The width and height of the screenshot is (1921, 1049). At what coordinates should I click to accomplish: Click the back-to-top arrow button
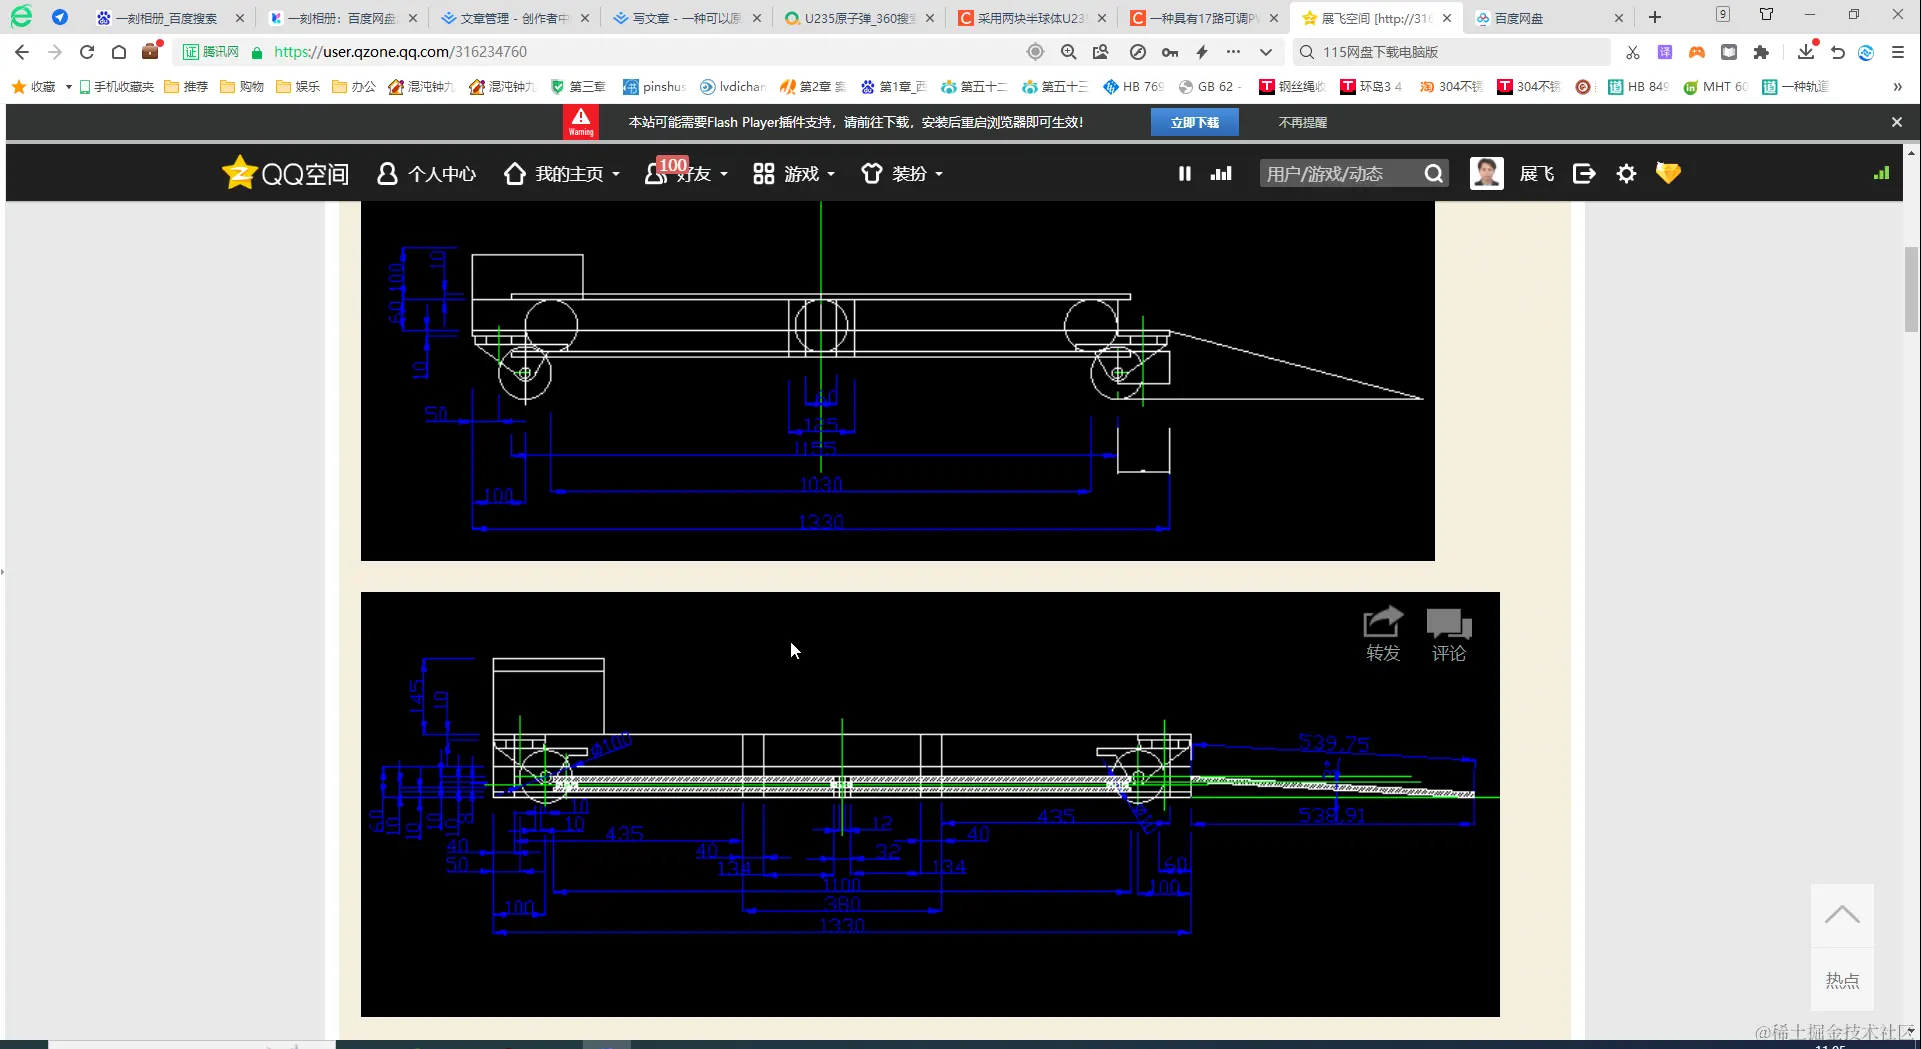1842,915
